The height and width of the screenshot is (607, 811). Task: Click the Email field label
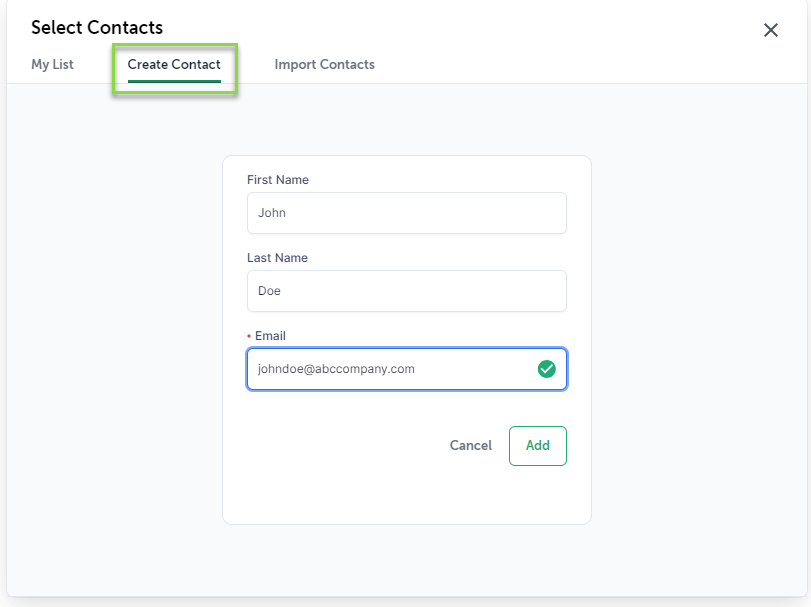pos(270,336)
